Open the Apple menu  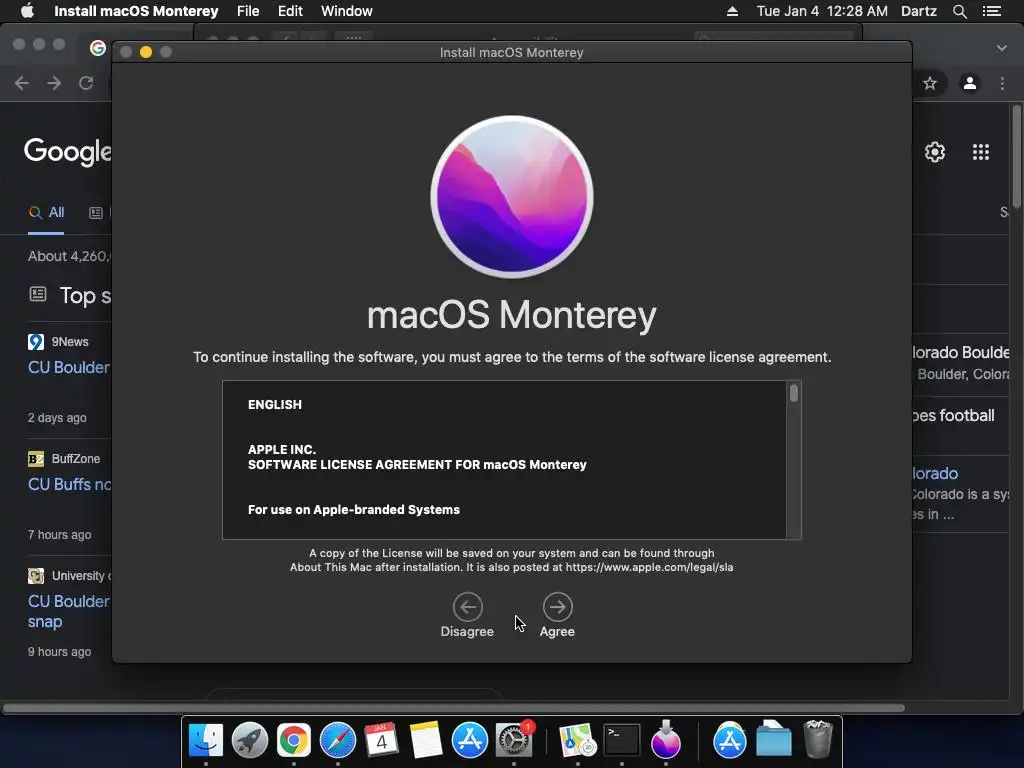(x=27, y=11)
